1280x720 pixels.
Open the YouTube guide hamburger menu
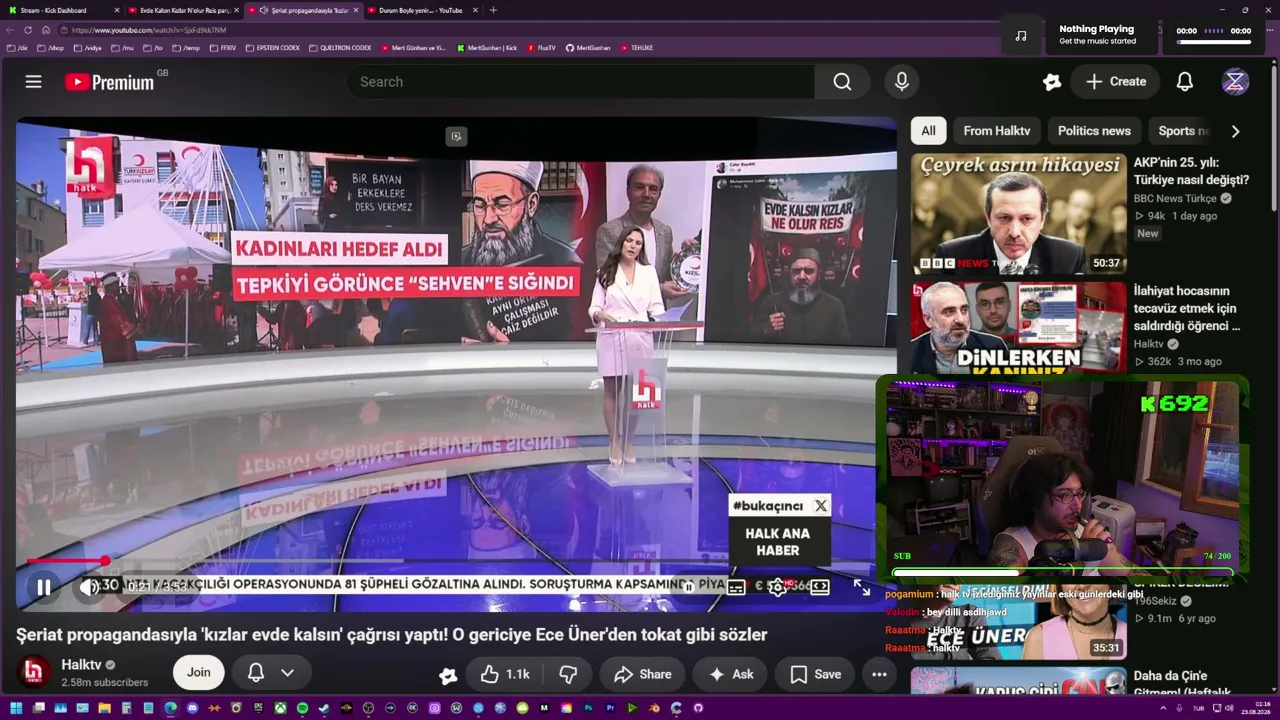[x=34, y=82]
